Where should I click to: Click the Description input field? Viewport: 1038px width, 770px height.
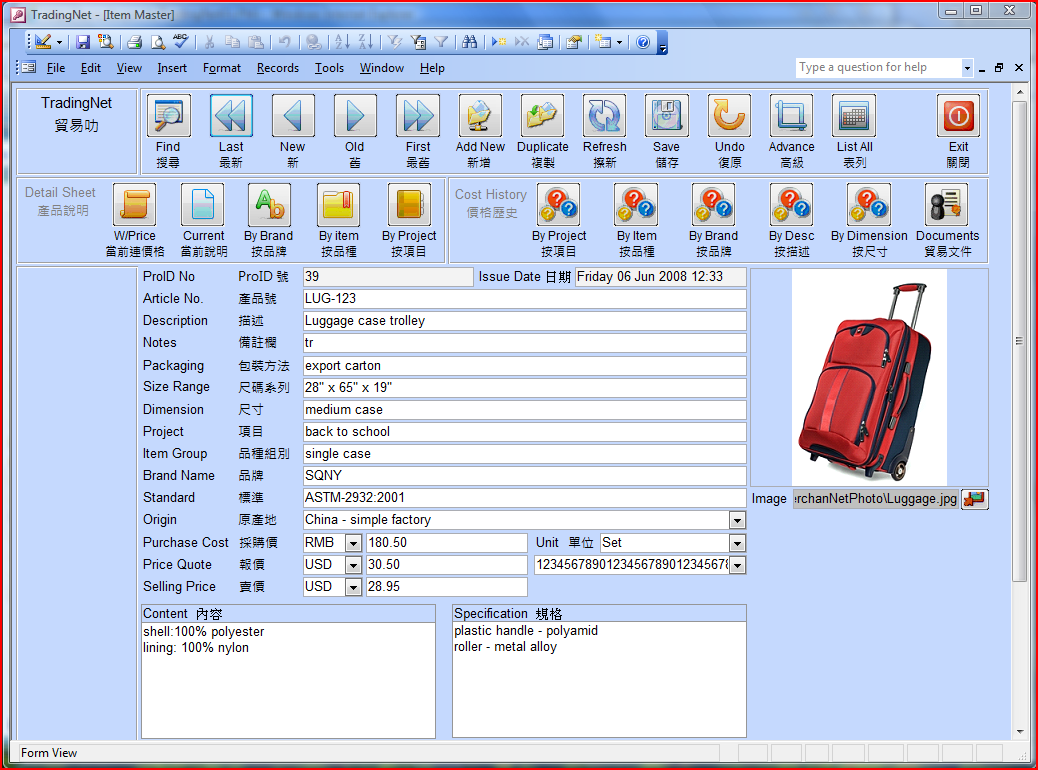pyautogui.click(x=524, y=321)
